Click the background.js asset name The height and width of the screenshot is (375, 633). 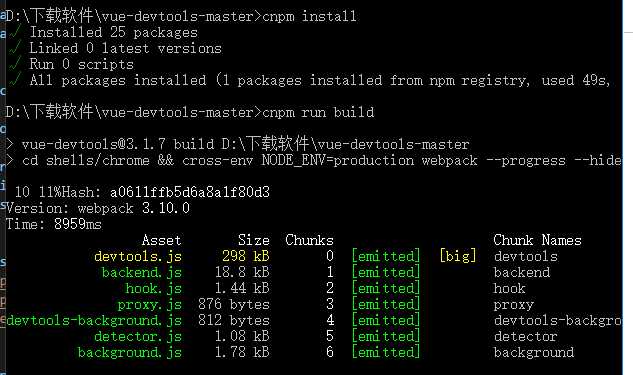click(x=130, y=352)
